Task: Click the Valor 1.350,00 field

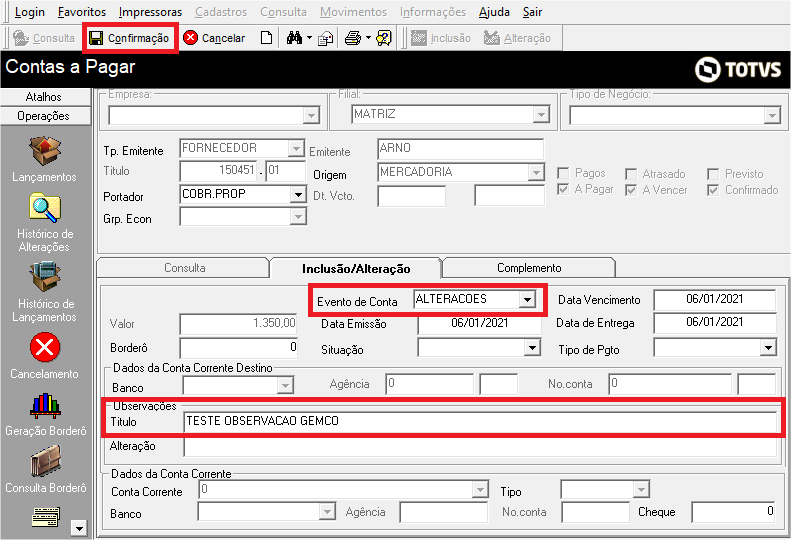Action: [x=239, y=323]
